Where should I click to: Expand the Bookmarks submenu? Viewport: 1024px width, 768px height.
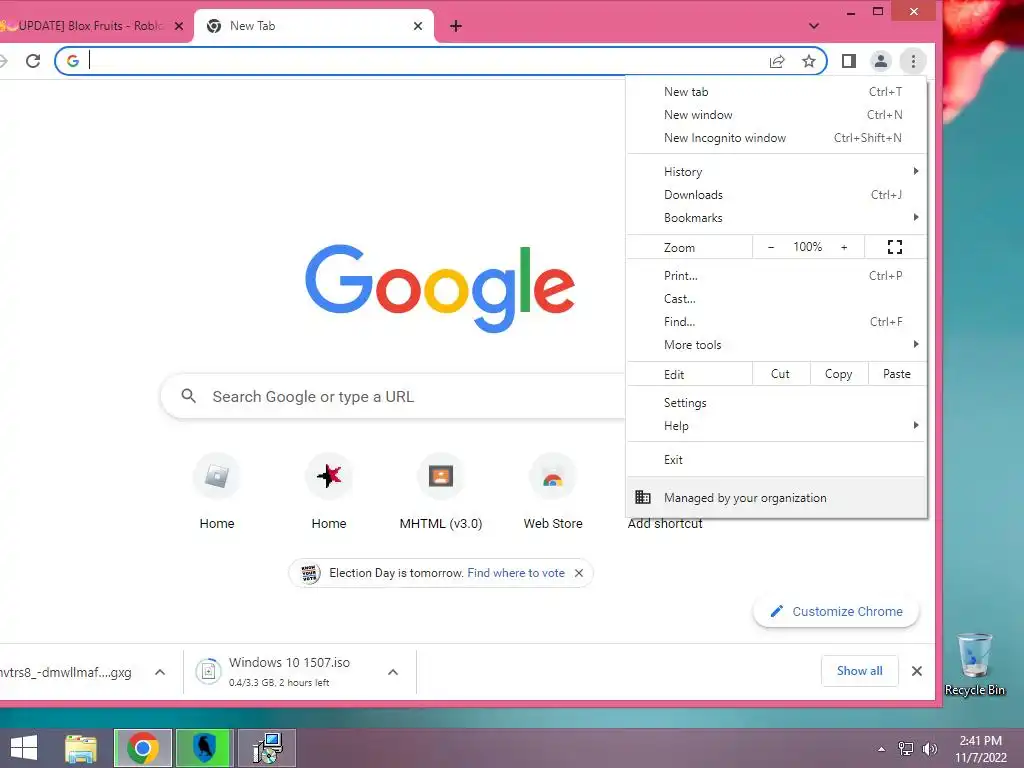tap(777, 217)
